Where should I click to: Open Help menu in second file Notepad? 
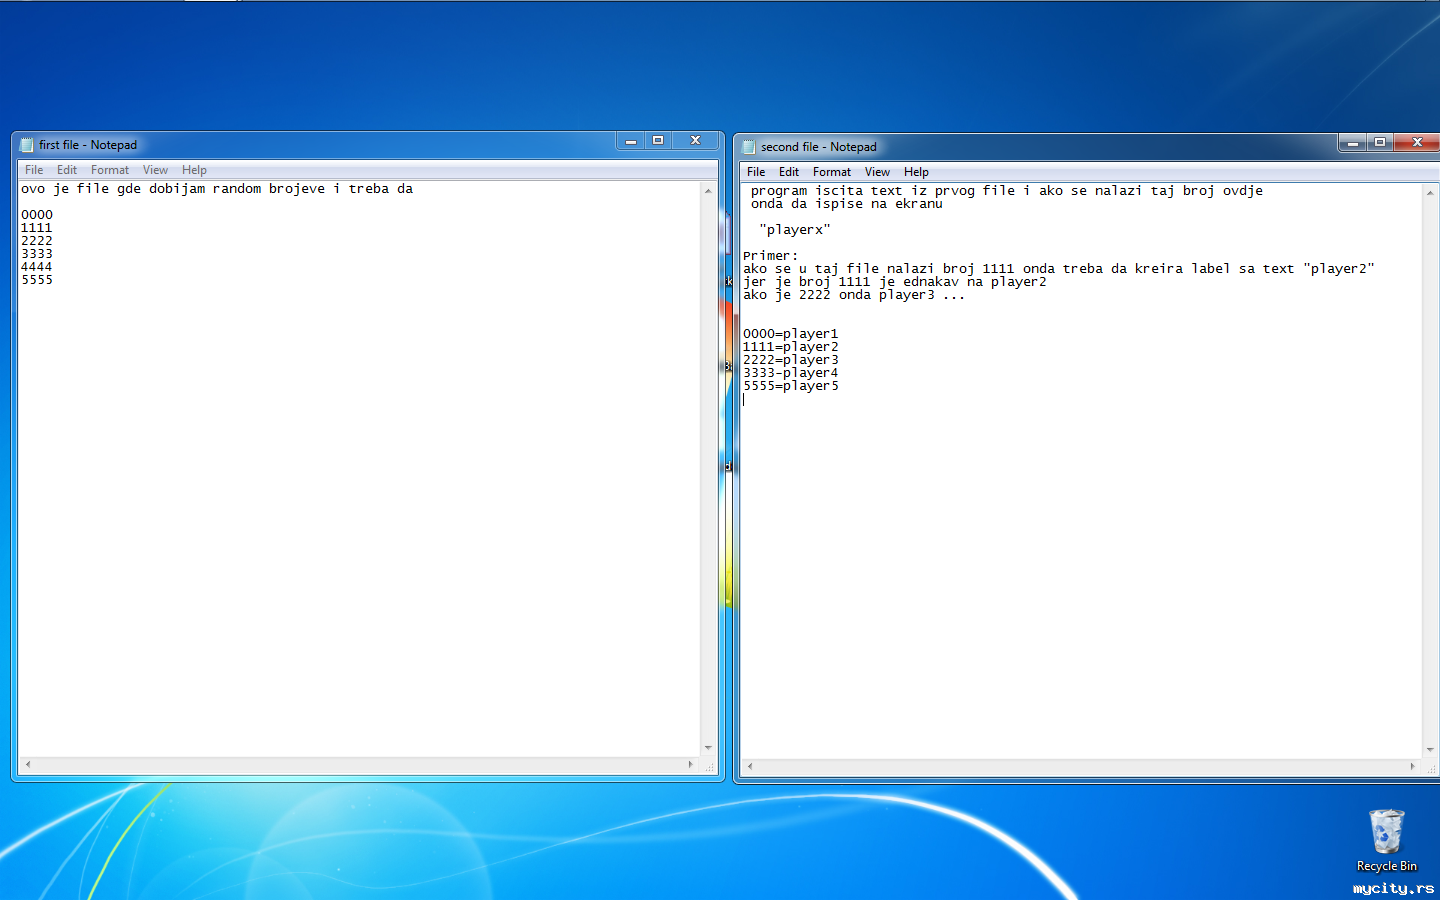point(916,172)
